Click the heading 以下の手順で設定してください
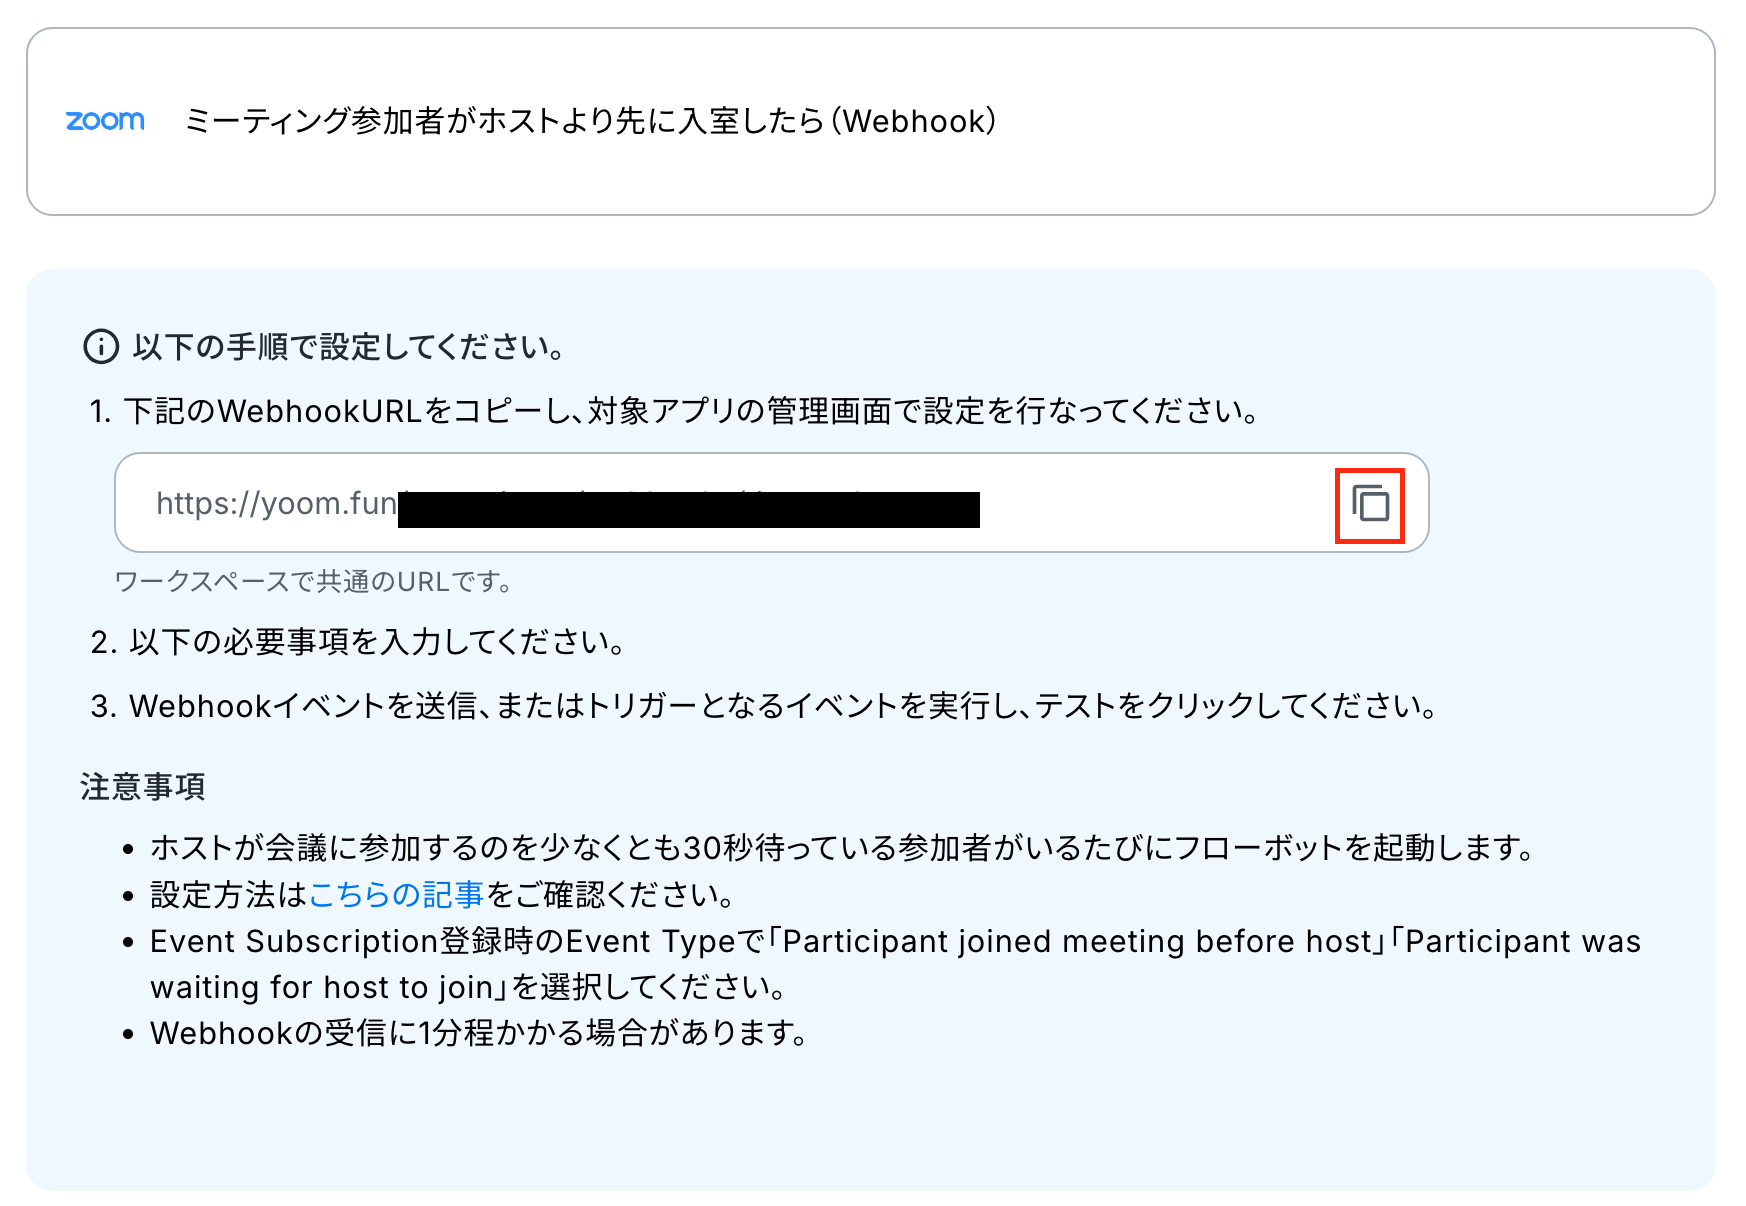The width and height of the screenshot is (1746, 1206). (350, 347)
